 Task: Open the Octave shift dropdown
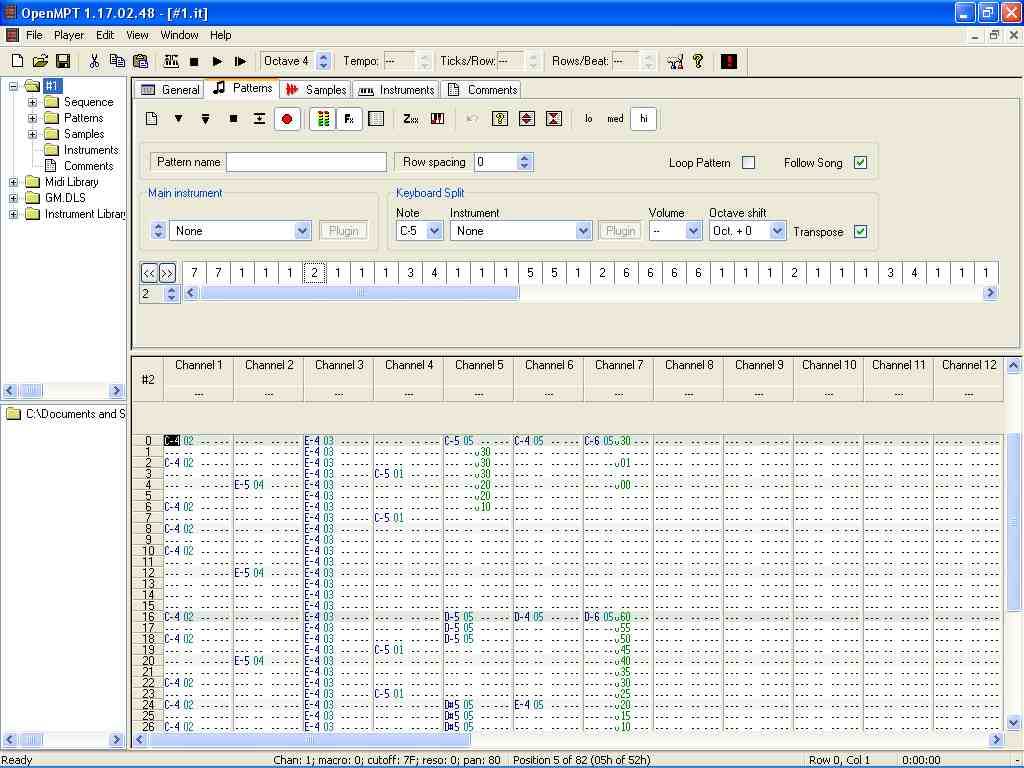point(777,231)
